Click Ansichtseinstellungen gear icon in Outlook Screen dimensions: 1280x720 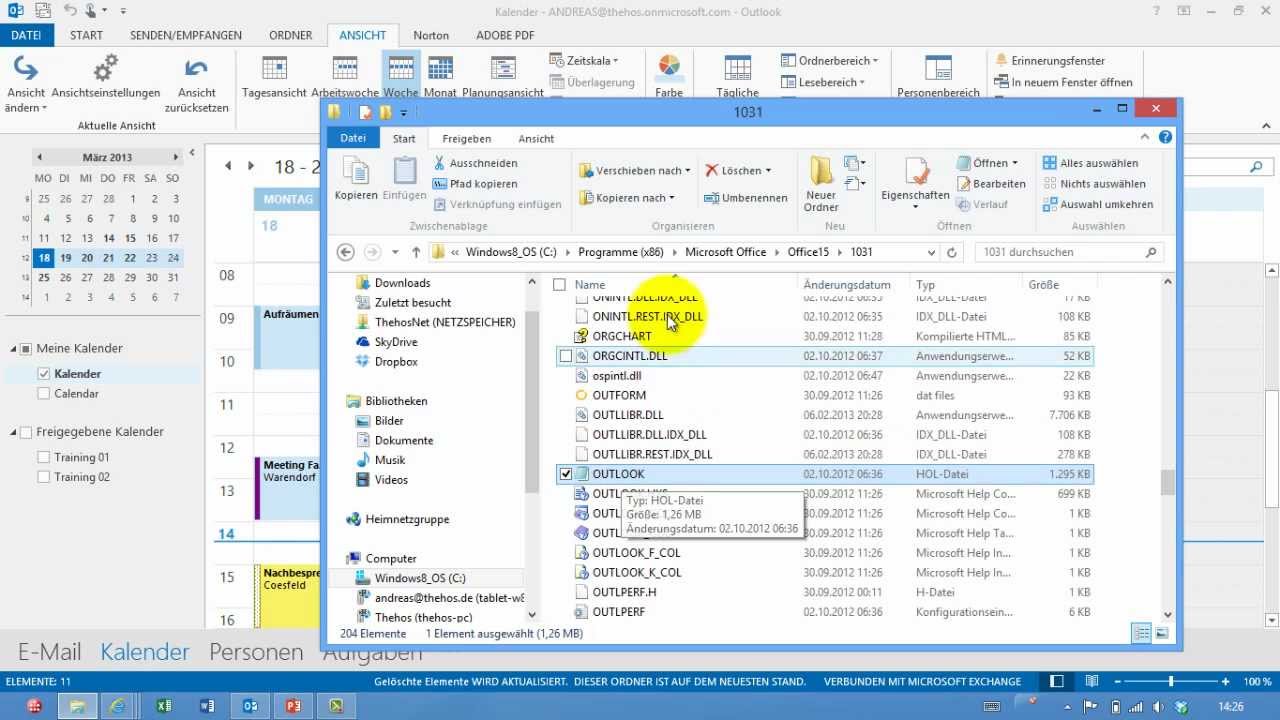click(x=106, y=69)
